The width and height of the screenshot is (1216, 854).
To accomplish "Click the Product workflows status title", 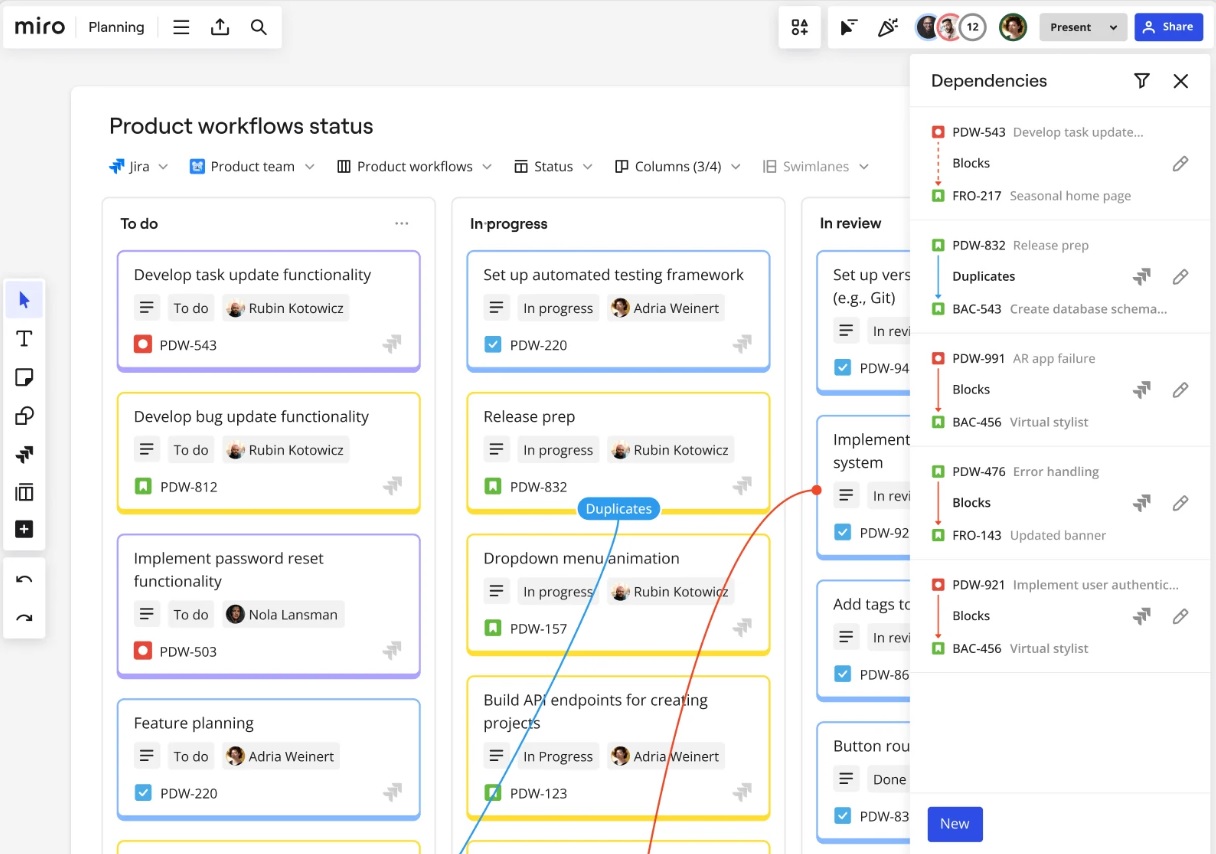I will click(241, 126).
